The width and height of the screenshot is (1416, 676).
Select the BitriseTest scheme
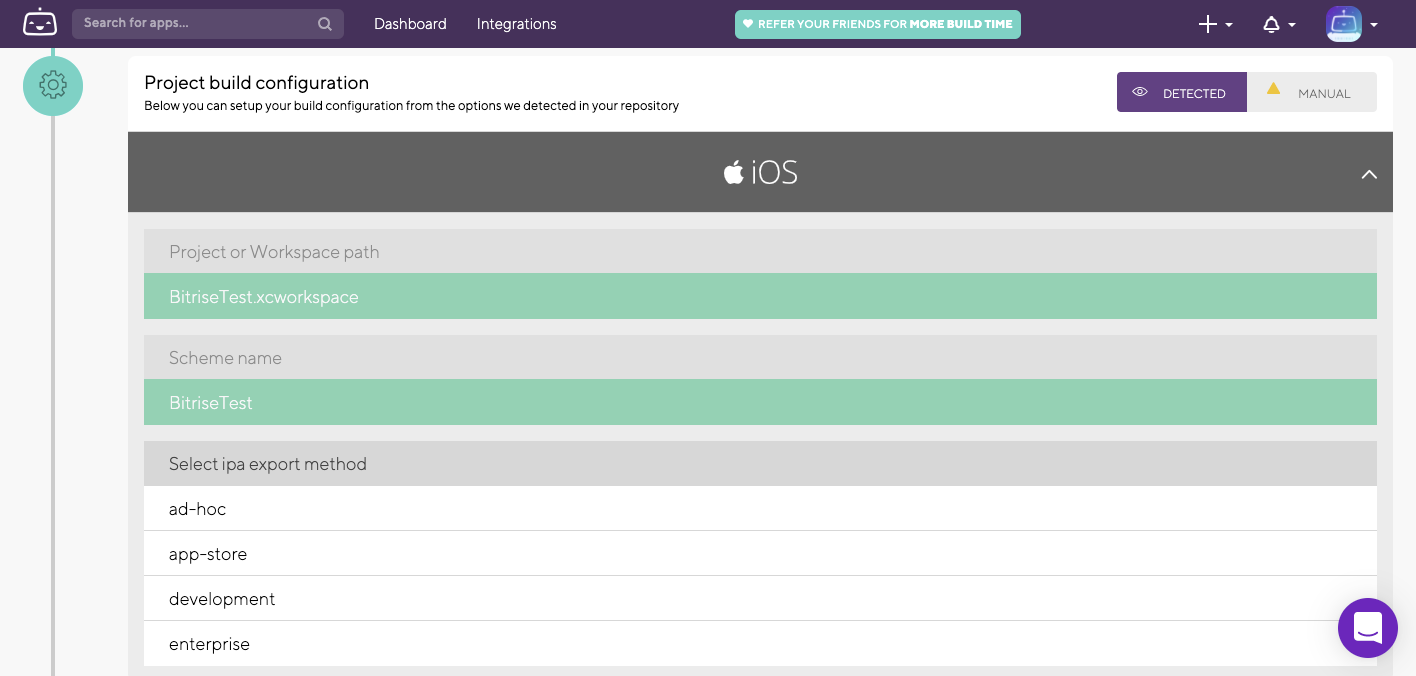click(760, 402)
